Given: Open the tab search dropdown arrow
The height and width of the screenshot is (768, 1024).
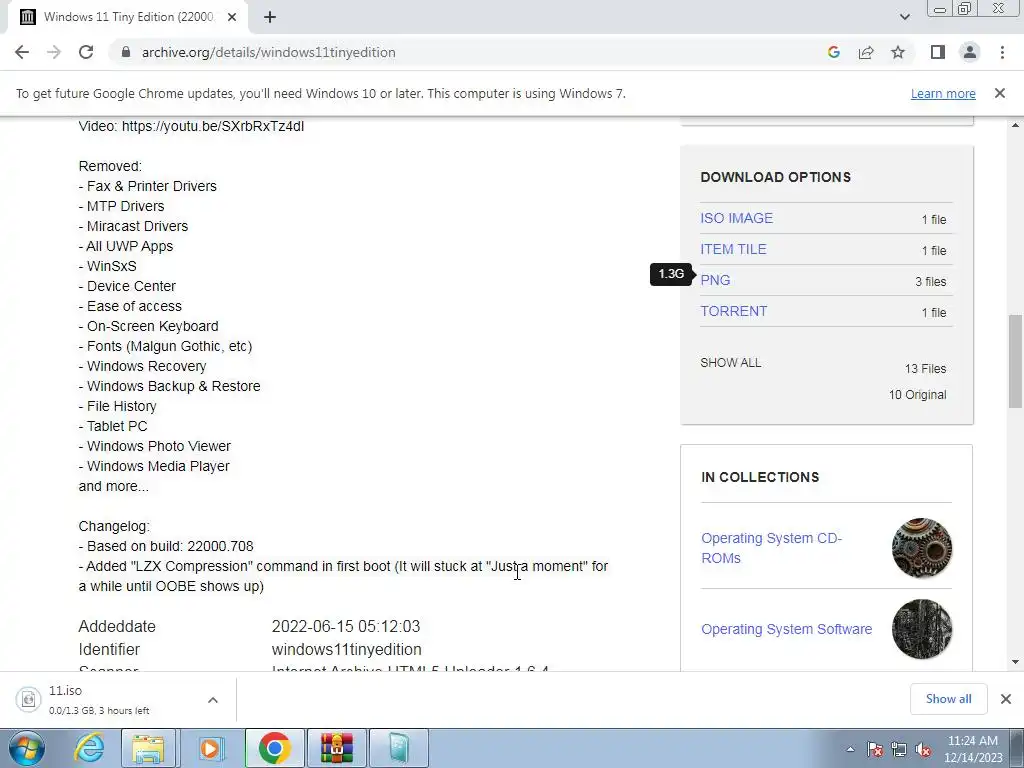Looking at the screenshot, I should pyautogui.click(x=904, y=17).
